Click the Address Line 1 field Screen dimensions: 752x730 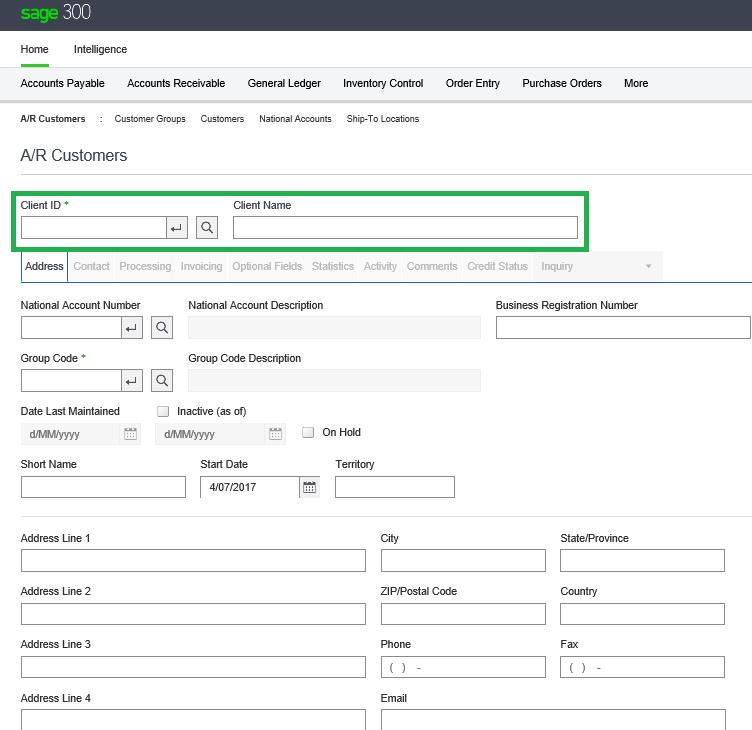(x=193, y=561)
